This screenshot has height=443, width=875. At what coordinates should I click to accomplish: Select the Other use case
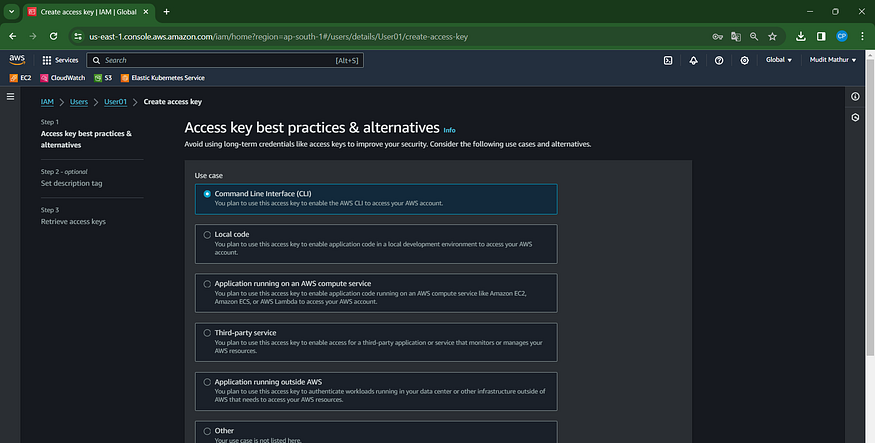376,432
